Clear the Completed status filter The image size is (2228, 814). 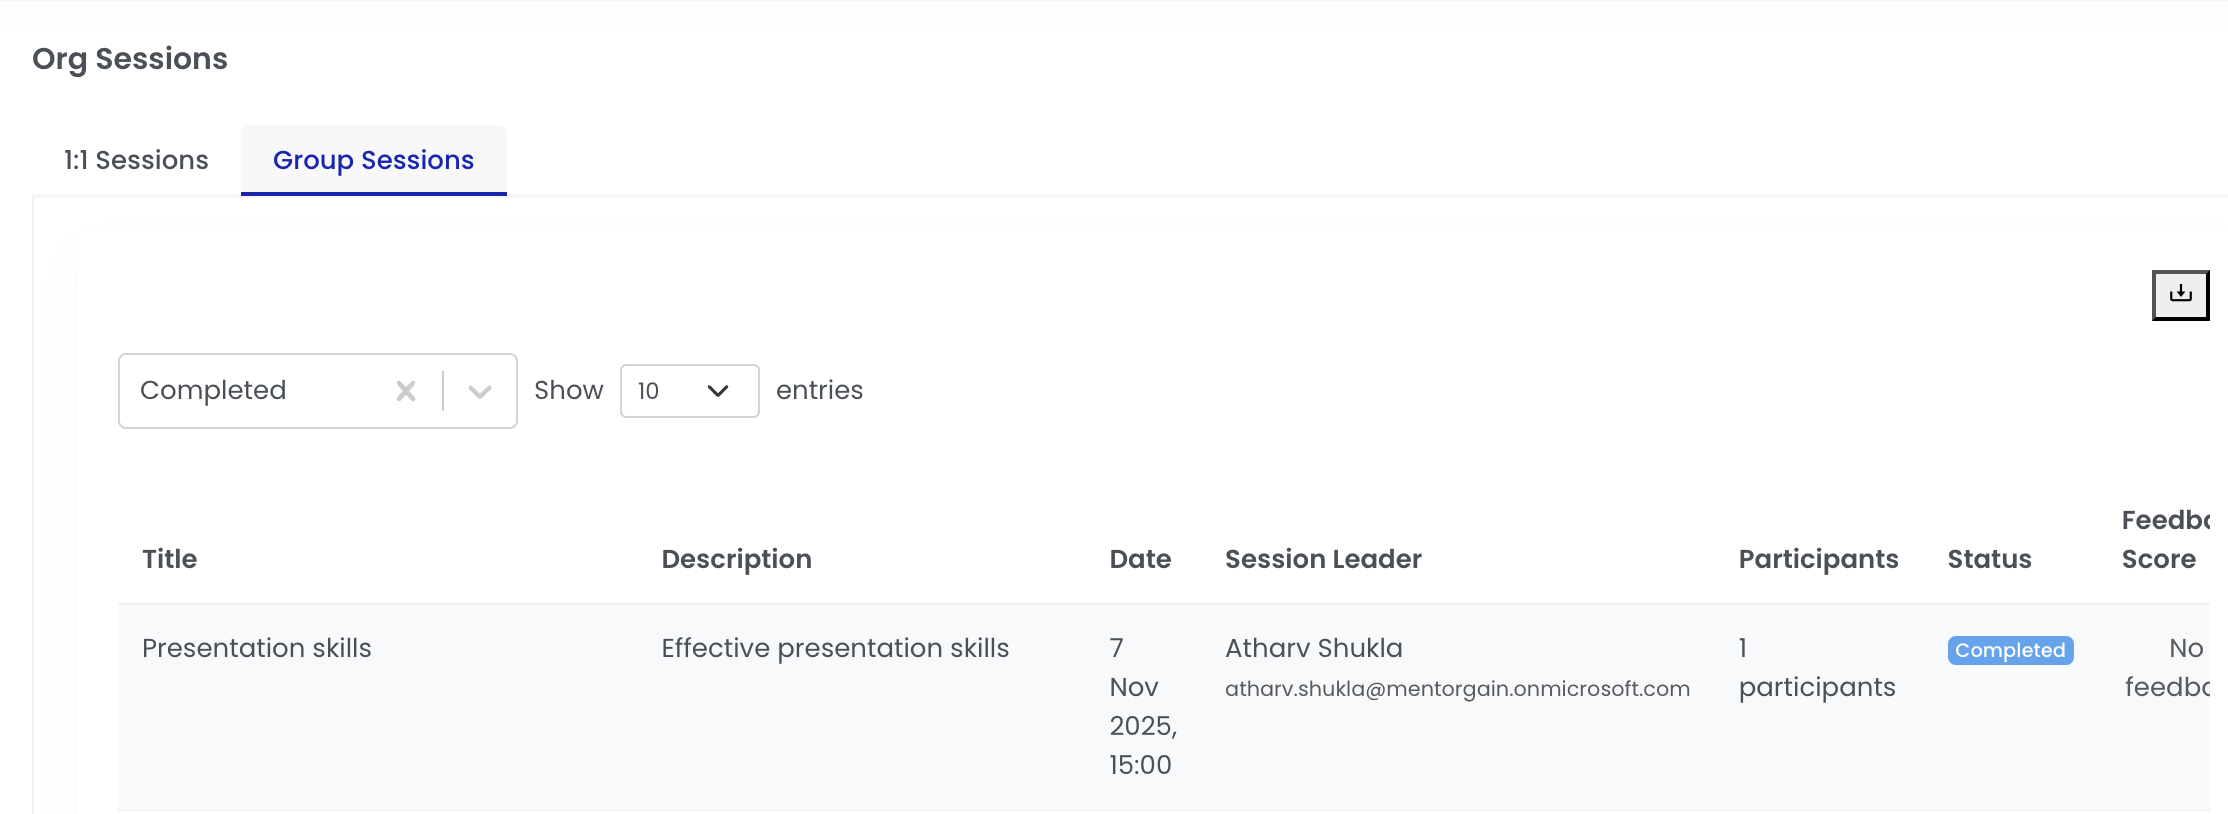pyautogui.click(x=405, y=391)
